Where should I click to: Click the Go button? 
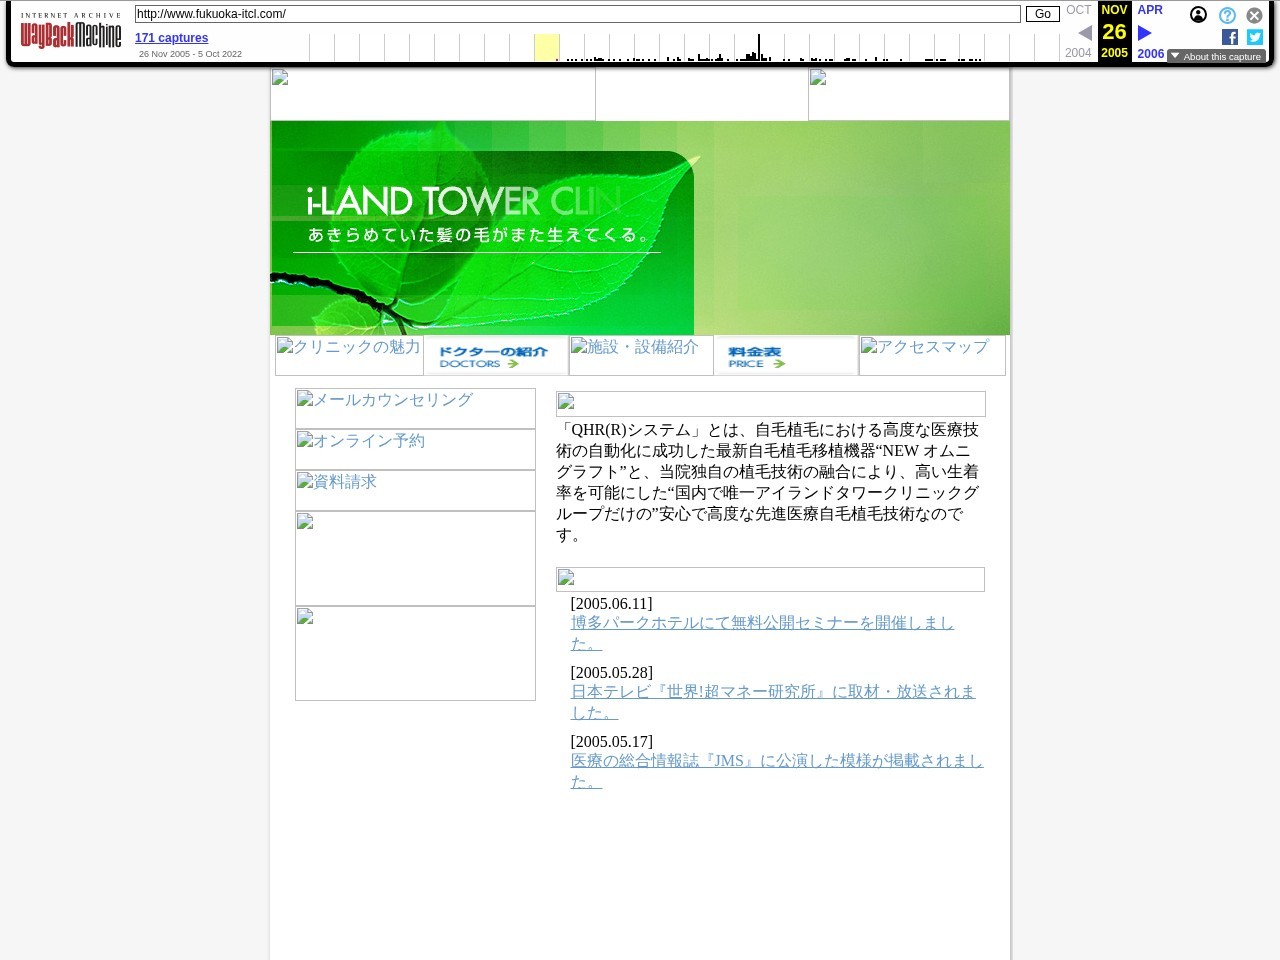[1042, 14]
